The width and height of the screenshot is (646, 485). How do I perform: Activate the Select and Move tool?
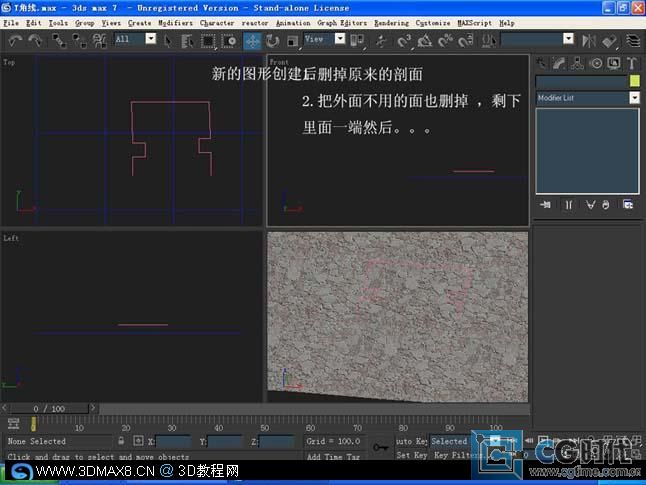pos(252,41)
